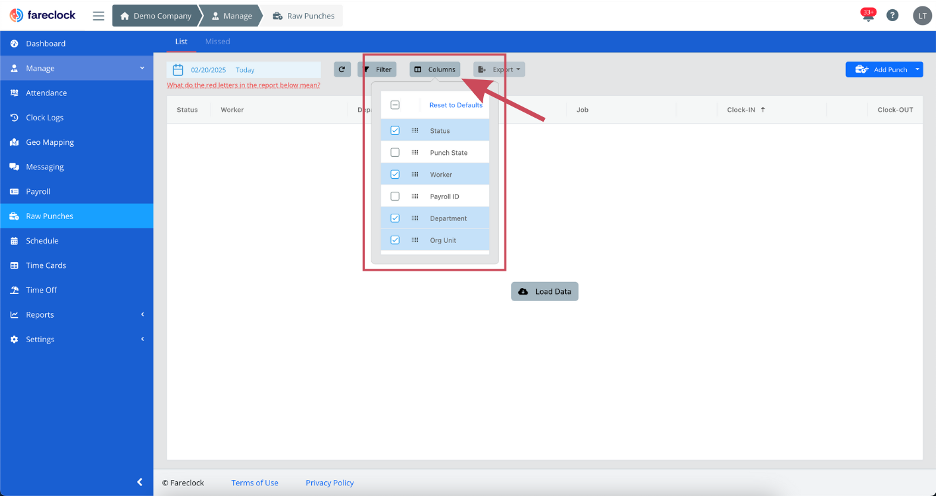Viewport: 936px width, 496px height.
Task: Collapse sidebar with bottom chevron icon
Action: click(140, 482)
